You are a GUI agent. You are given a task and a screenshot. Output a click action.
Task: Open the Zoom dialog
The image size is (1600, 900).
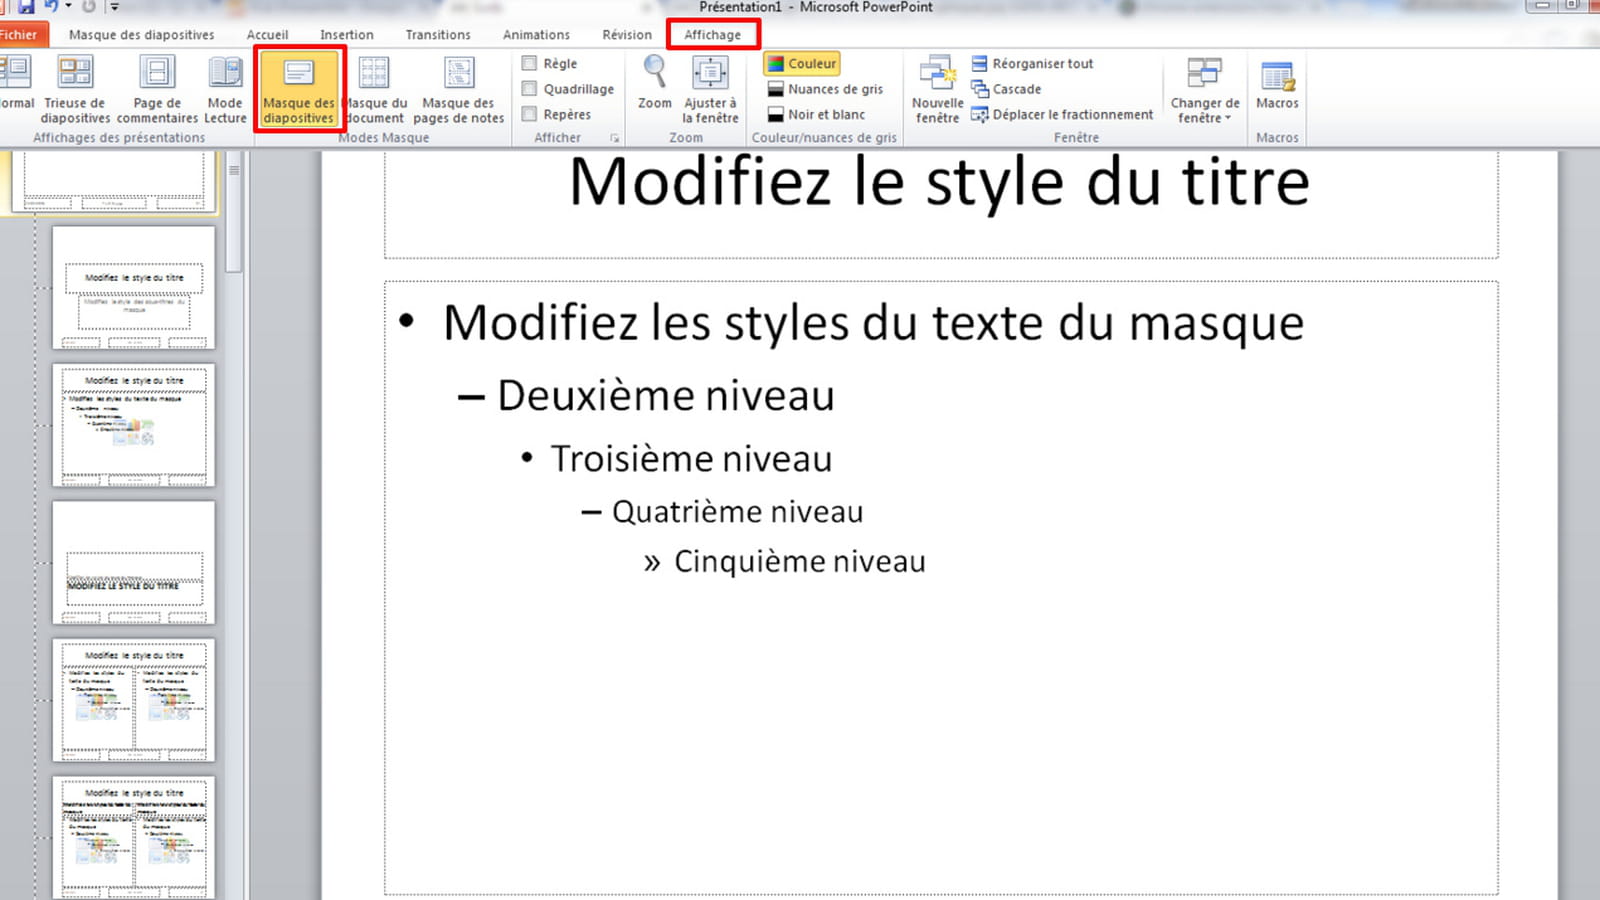tap(655, 82)
